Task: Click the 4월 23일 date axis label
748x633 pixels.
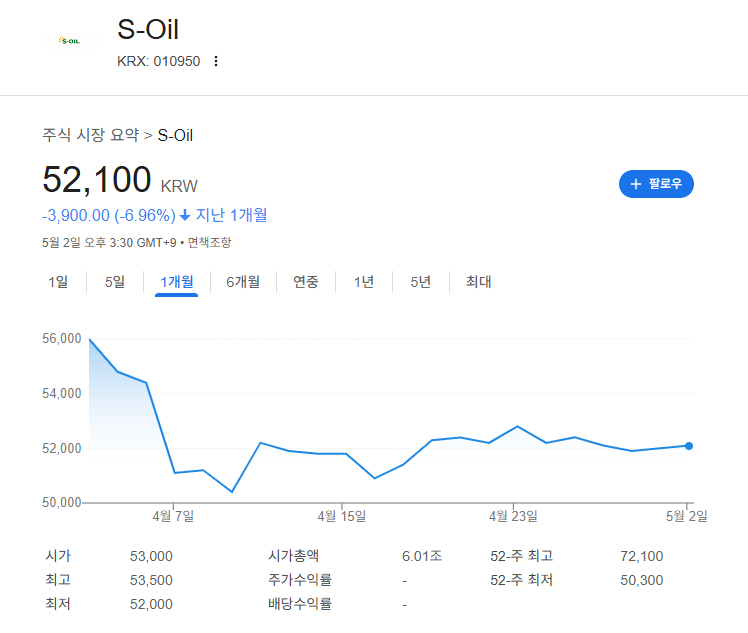Action: [x=513, y=516]
